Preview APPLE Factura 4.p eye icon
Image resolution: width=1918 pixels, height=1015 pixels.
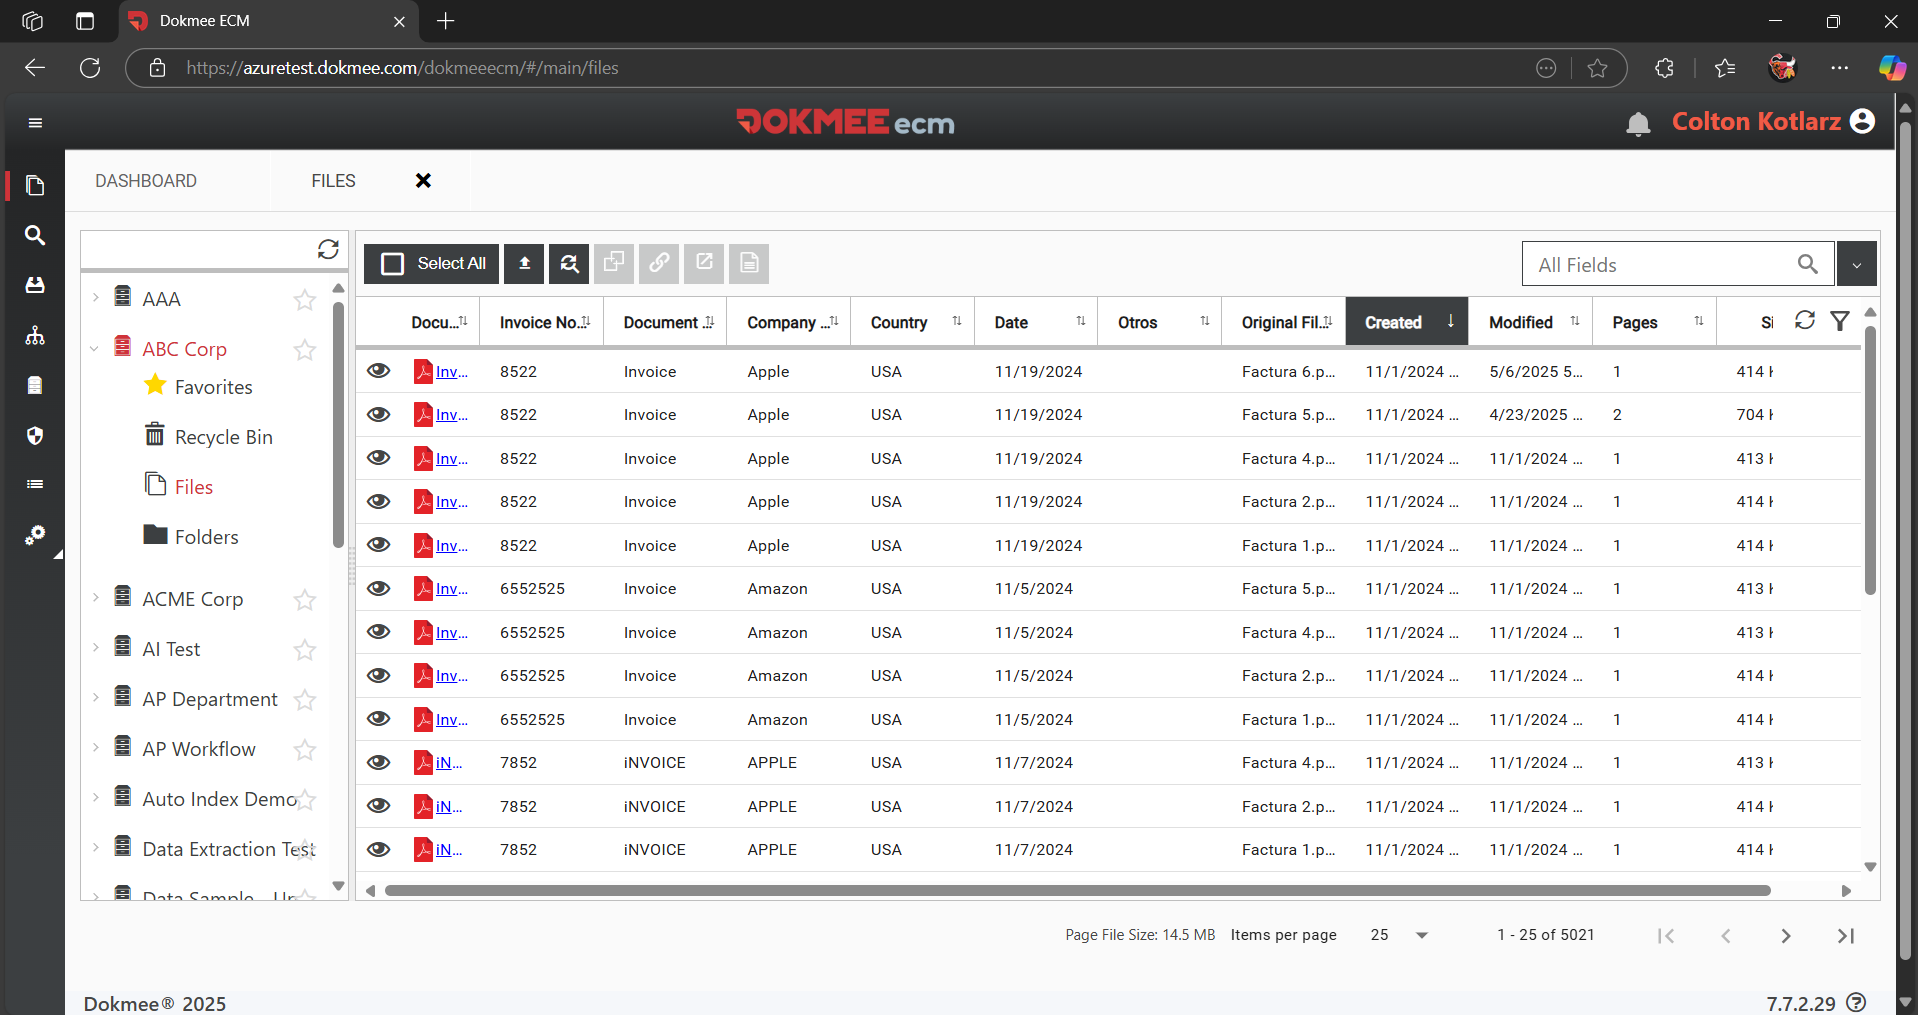pyautogui.click(x=378, y=762)
